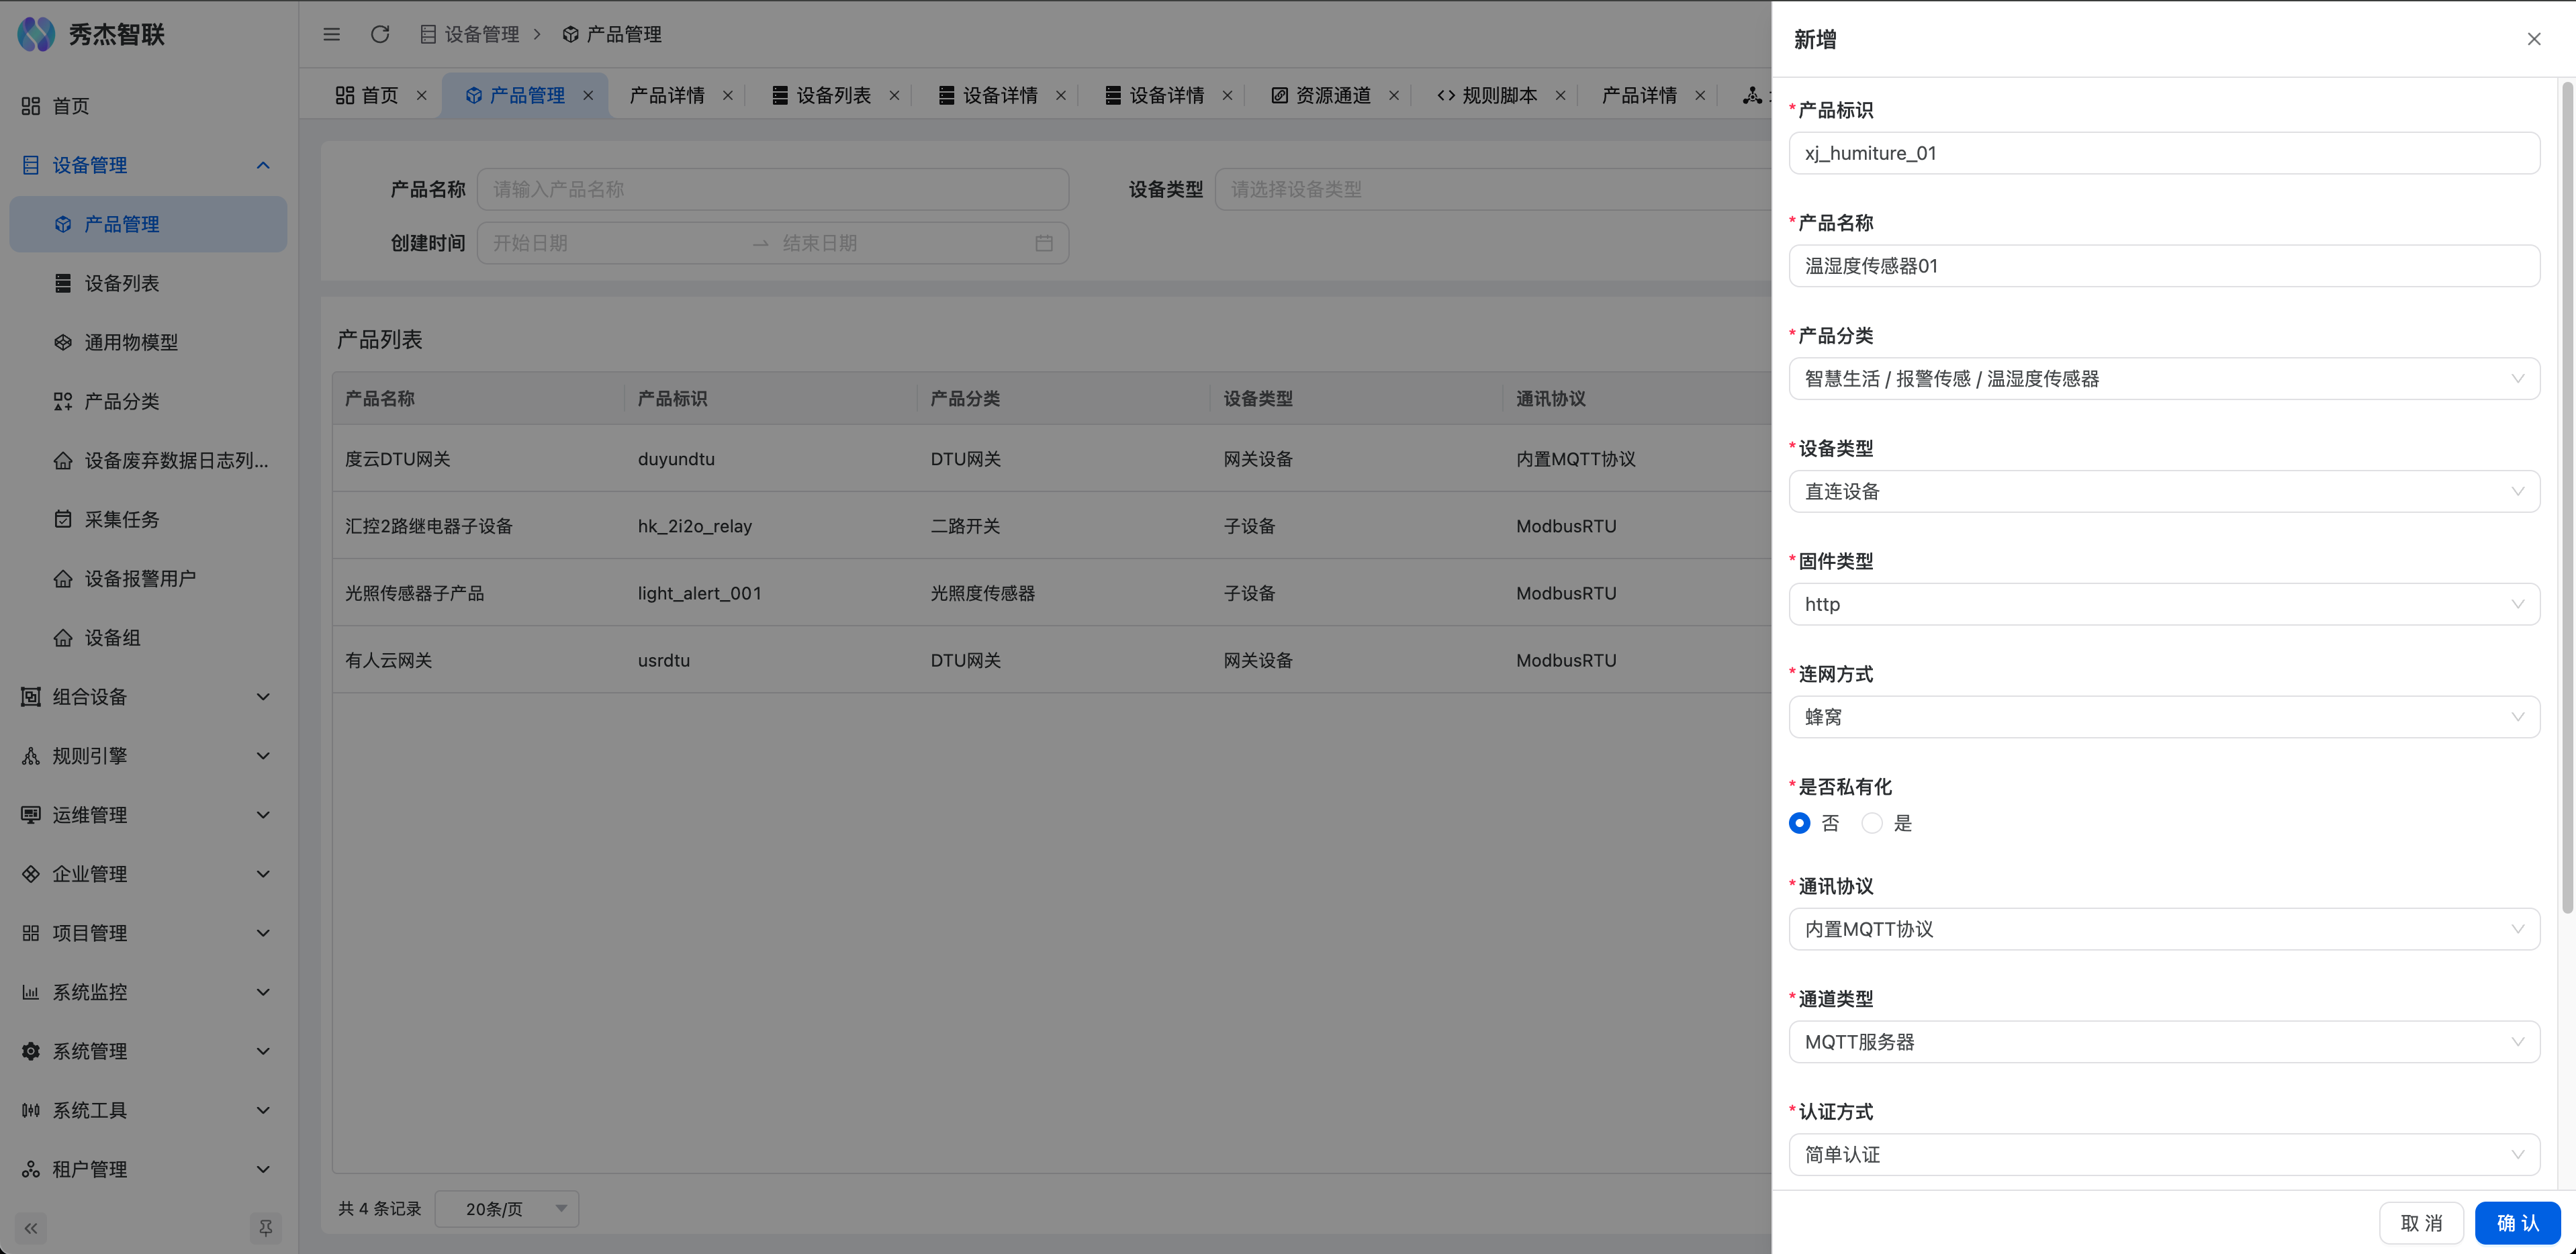Click the refresh icon in top toolbar

click(x=380, y=34)
